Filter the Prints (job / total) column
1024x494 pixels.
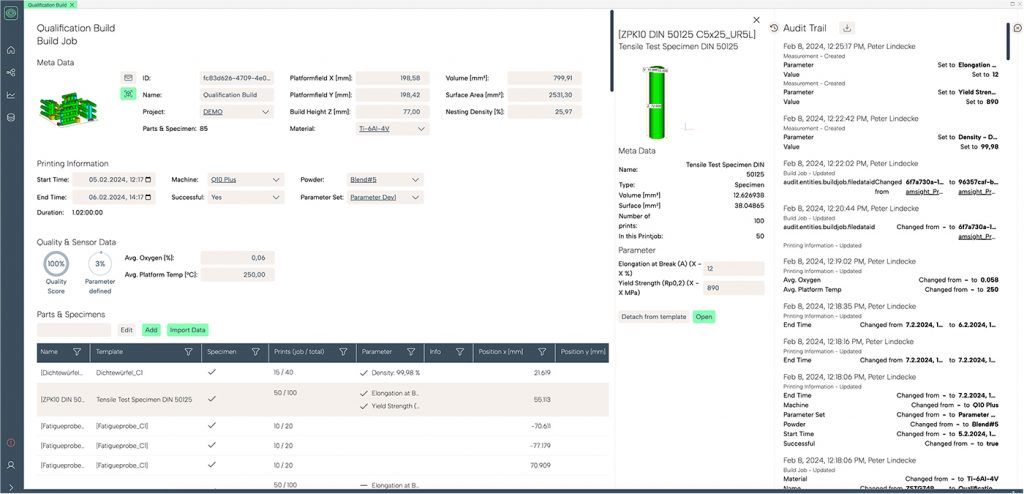click(x=343, y=352)
